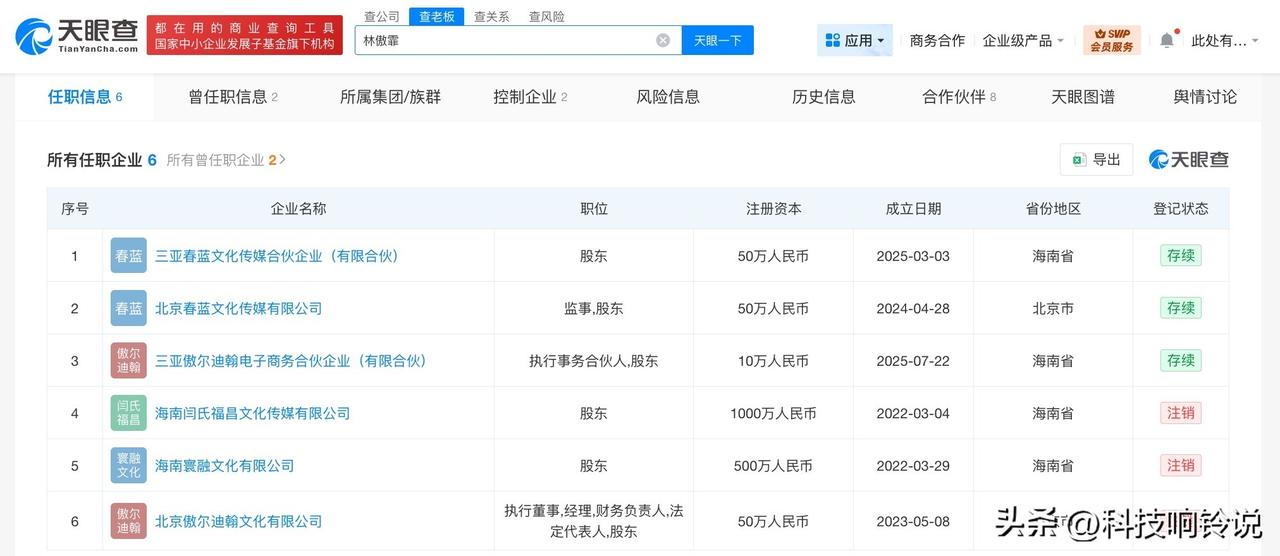Open 三亚春蓝文化传媒合伙企业（有限合伙） link
The width and height of the screenshot is (1280, 556).
point(277,256)
